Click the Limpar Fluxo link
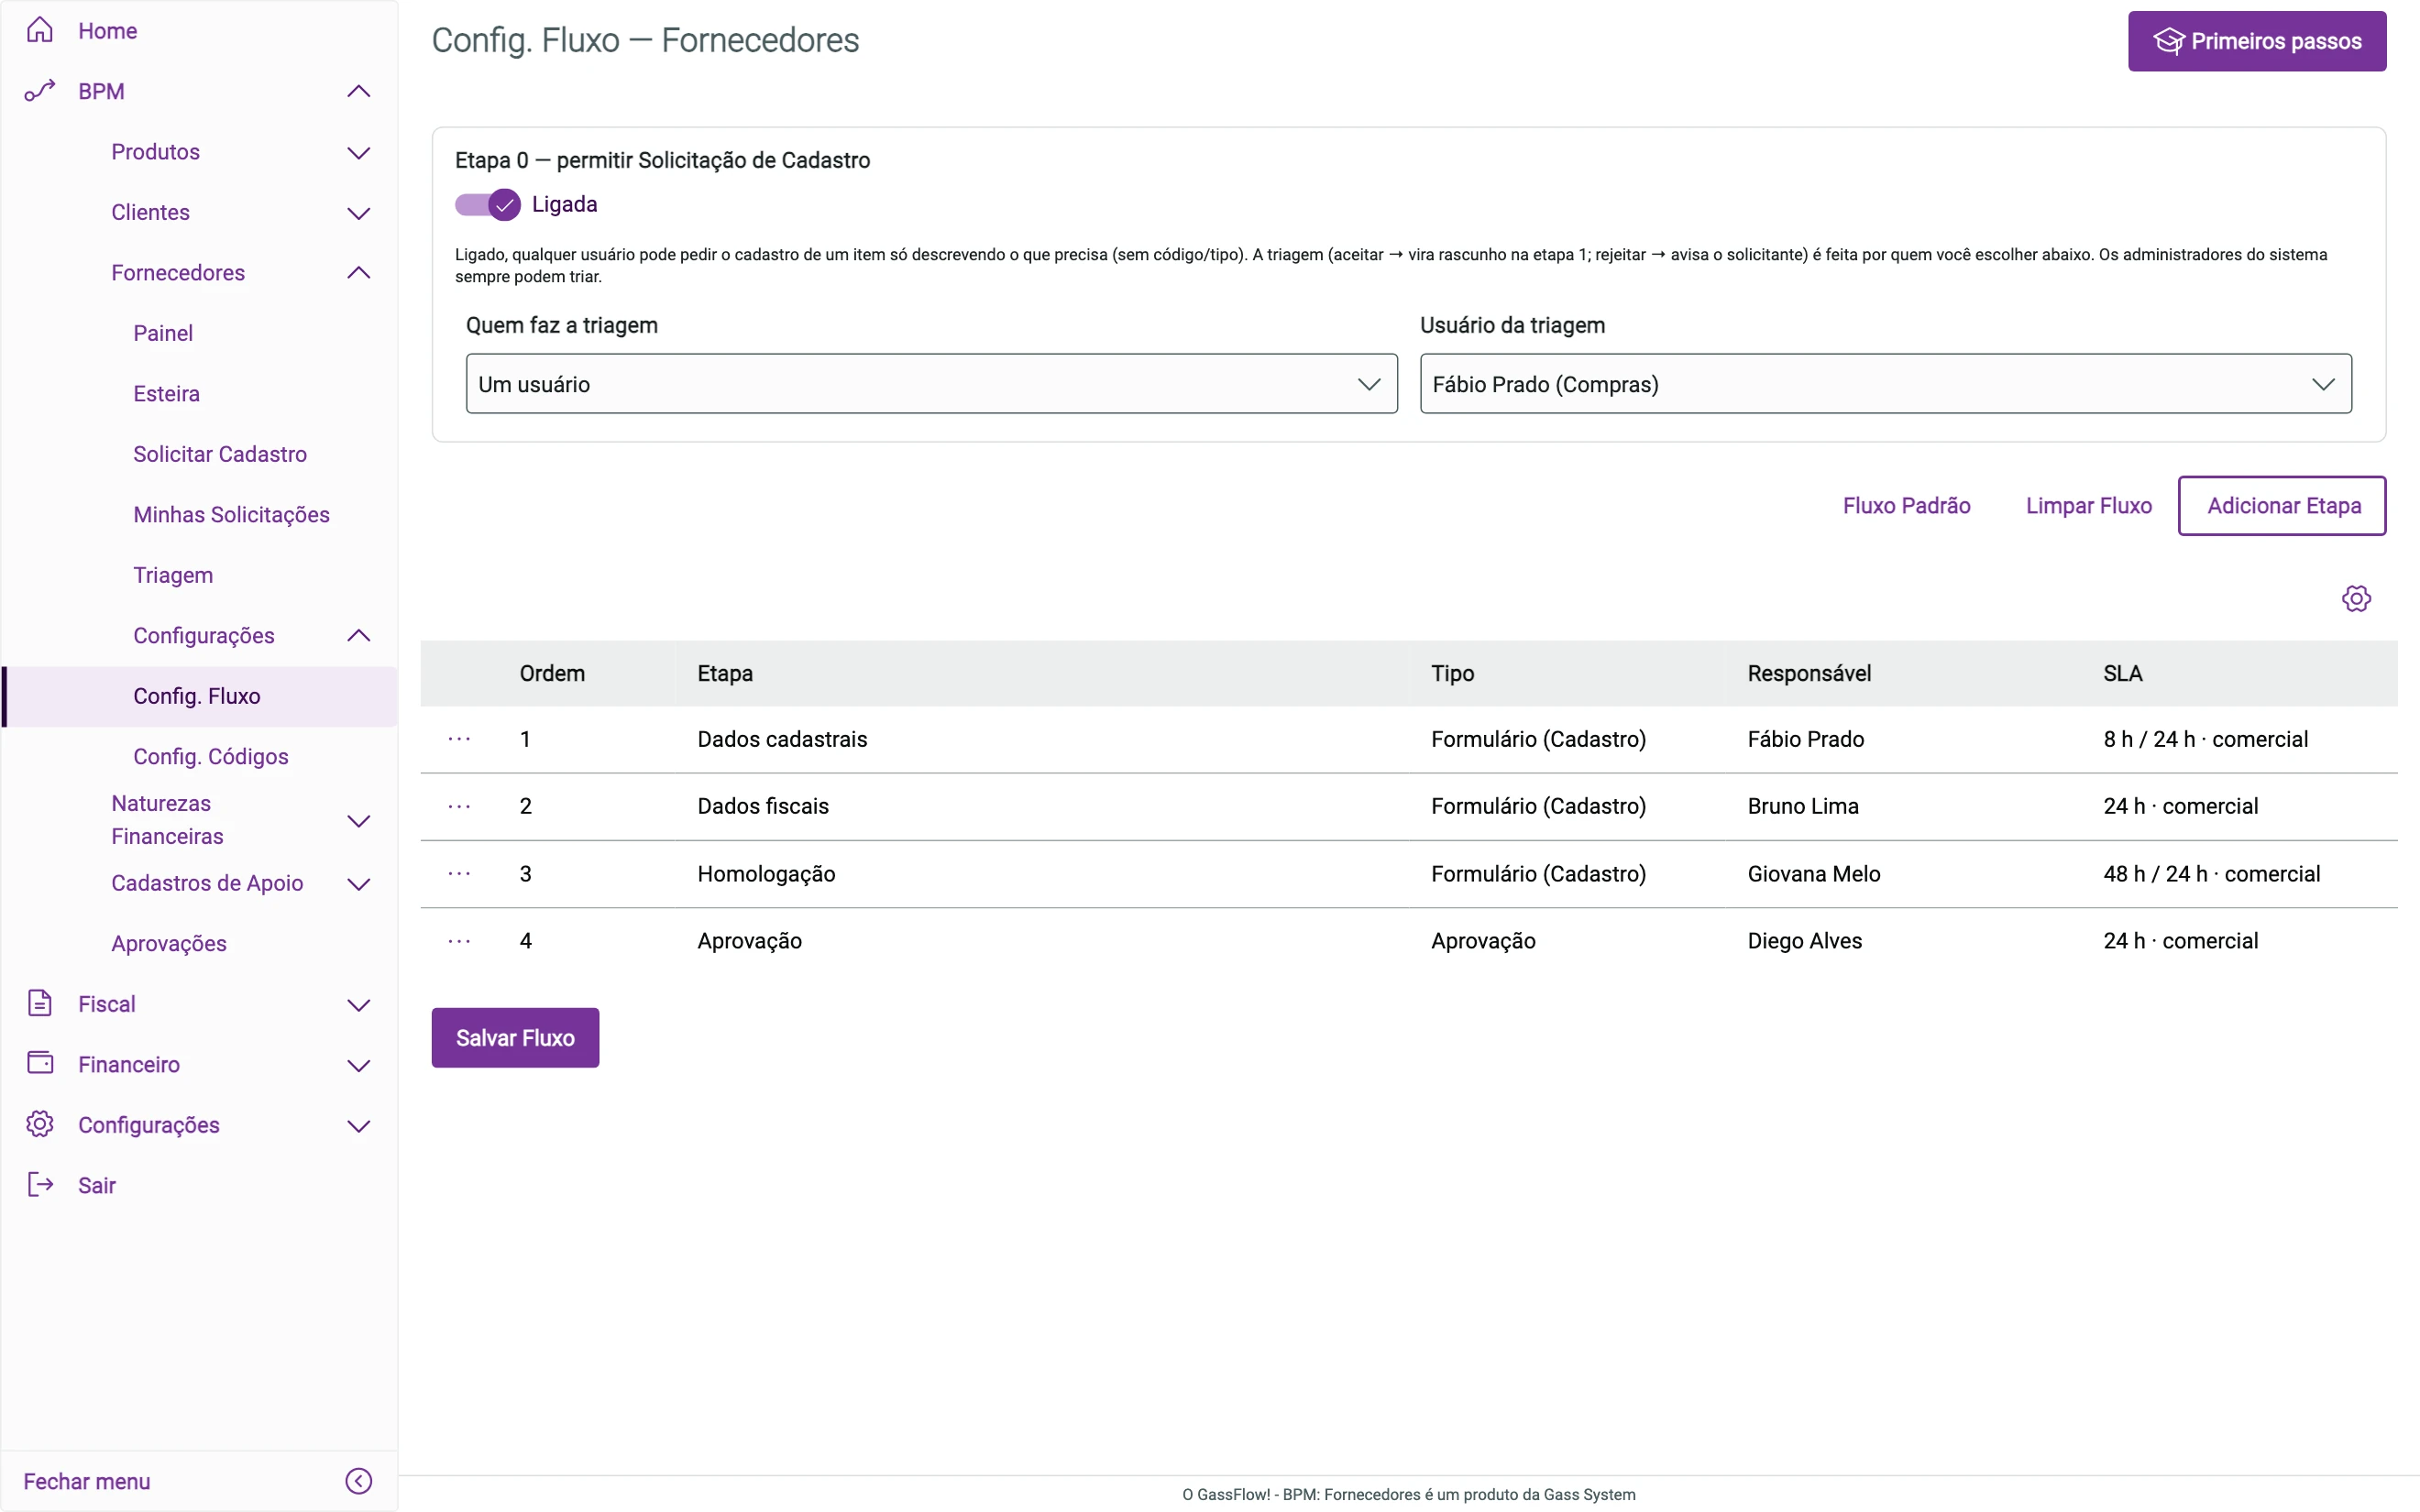 coord(2088,506)
